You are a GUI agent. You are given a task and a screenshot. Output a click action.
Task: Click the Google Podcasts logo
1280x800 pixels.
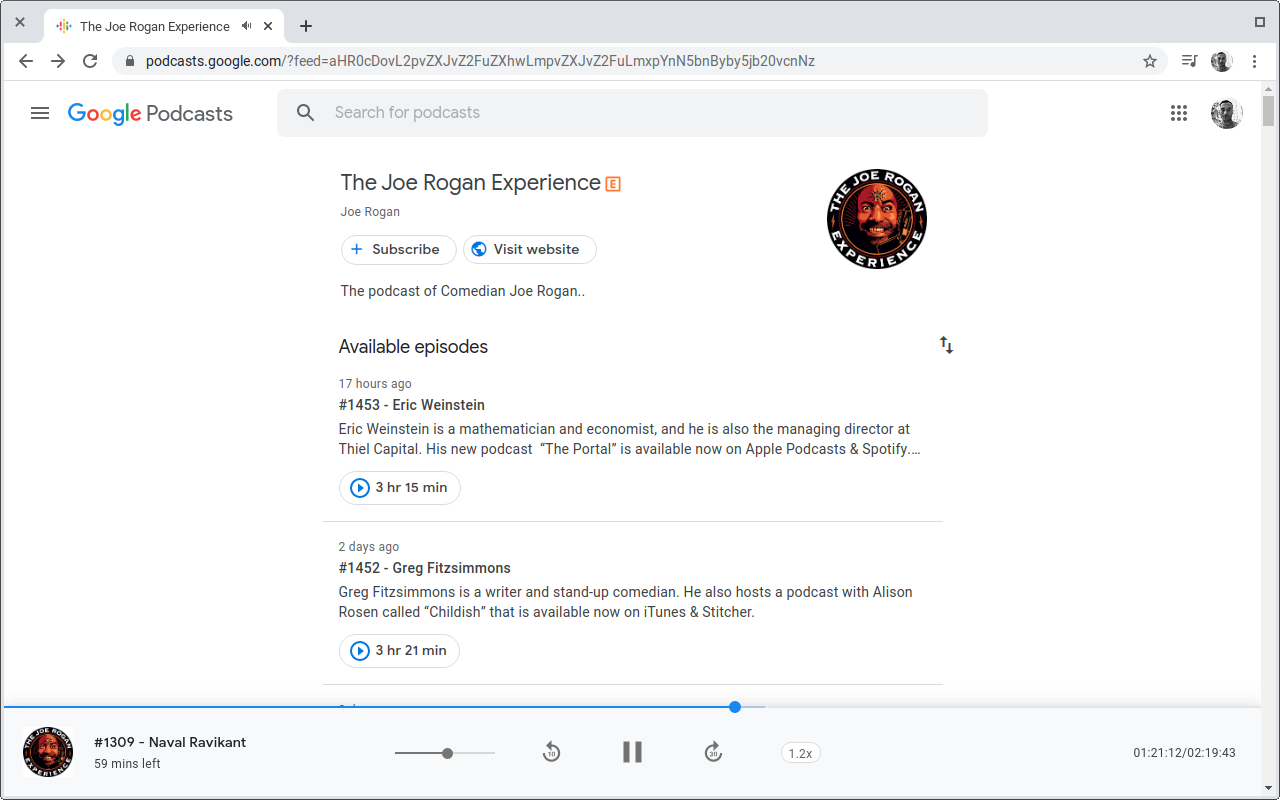(x=150, y=113)
